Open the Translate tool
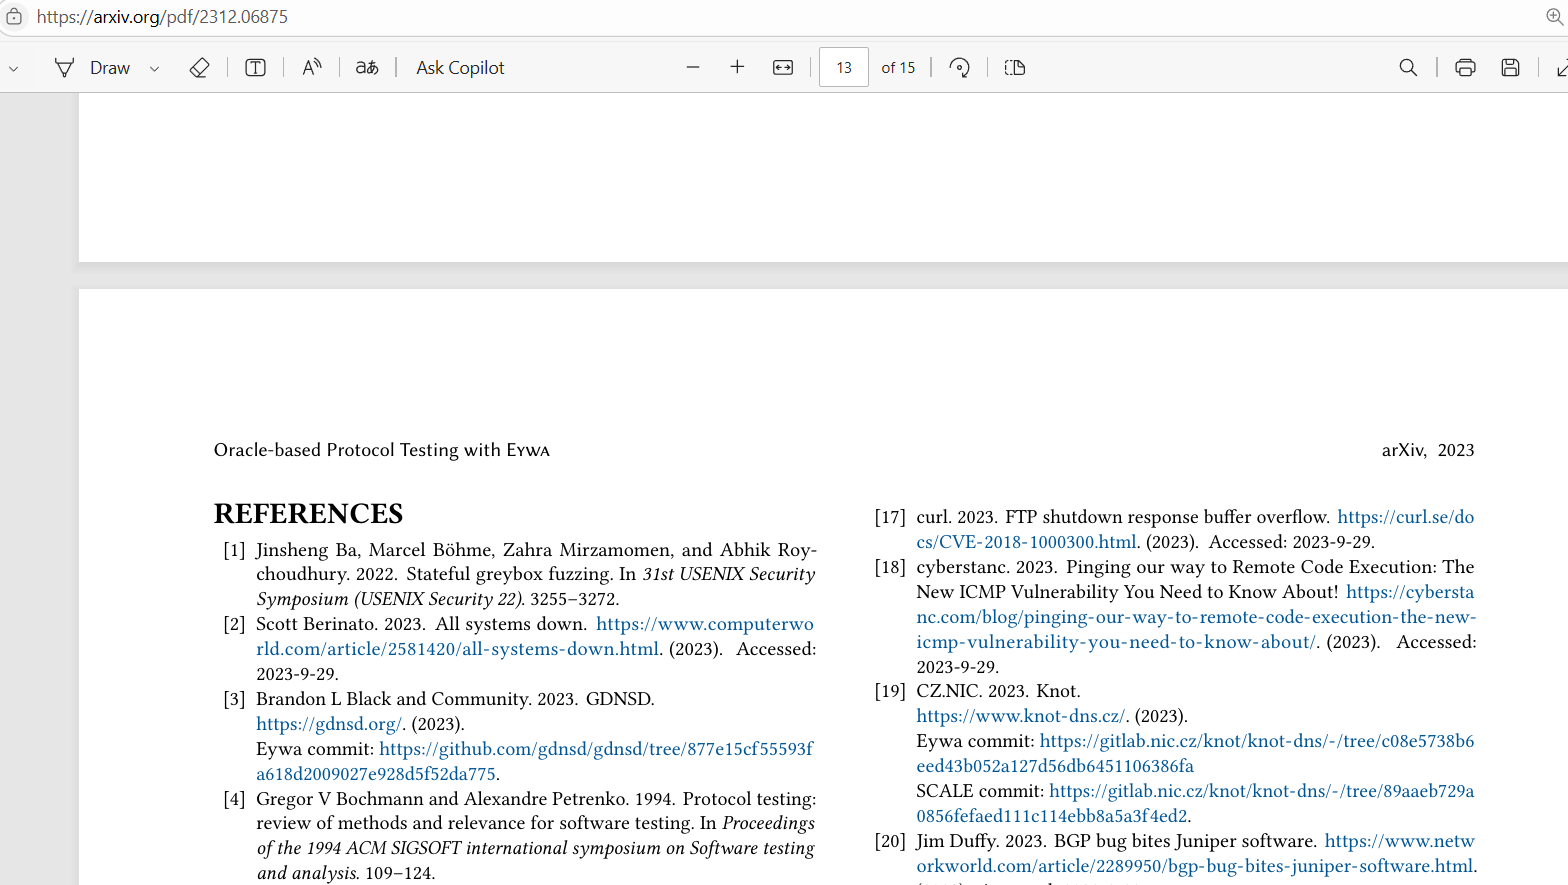 (367, 67)
